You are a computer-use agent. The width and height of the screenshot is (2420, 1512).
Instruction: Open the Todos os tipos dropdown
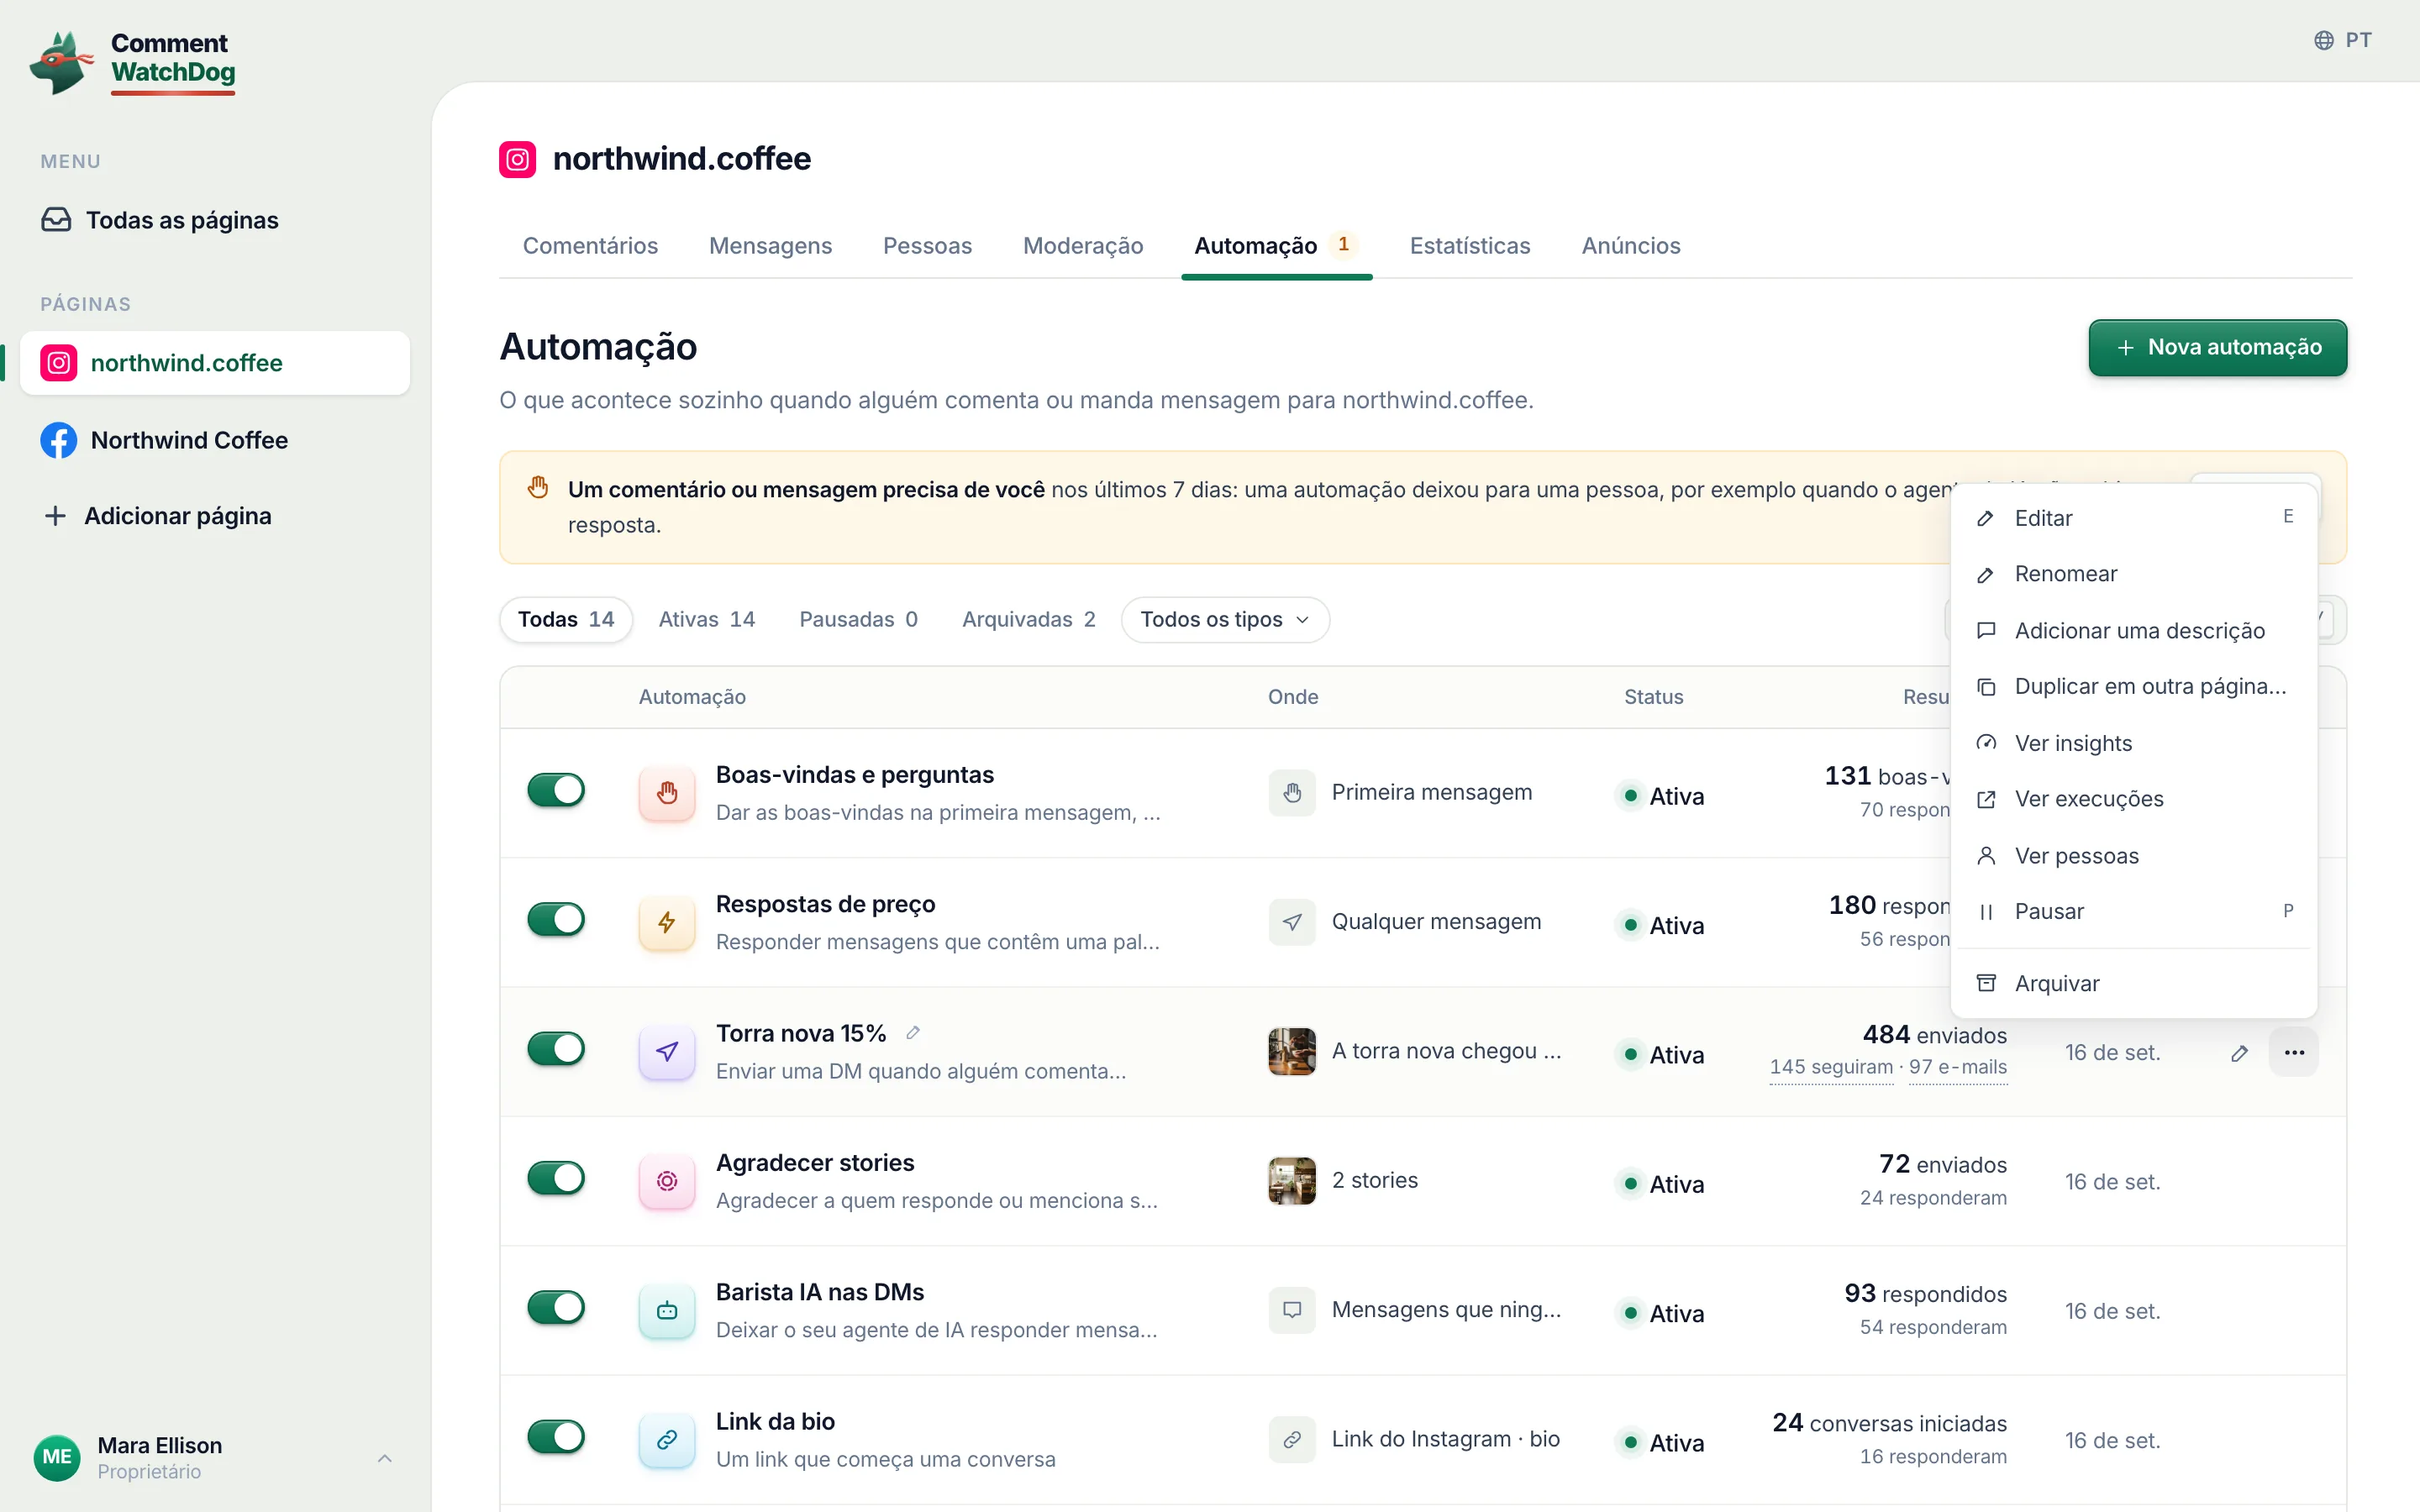(x=1225, y=620)
